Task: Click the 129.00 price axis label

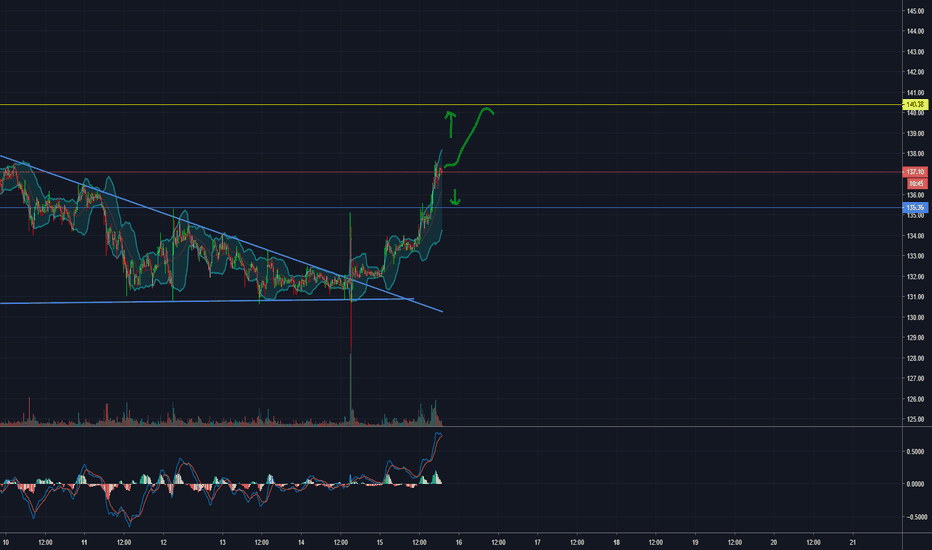Action: pyautogui.click(x=915, y=338)
